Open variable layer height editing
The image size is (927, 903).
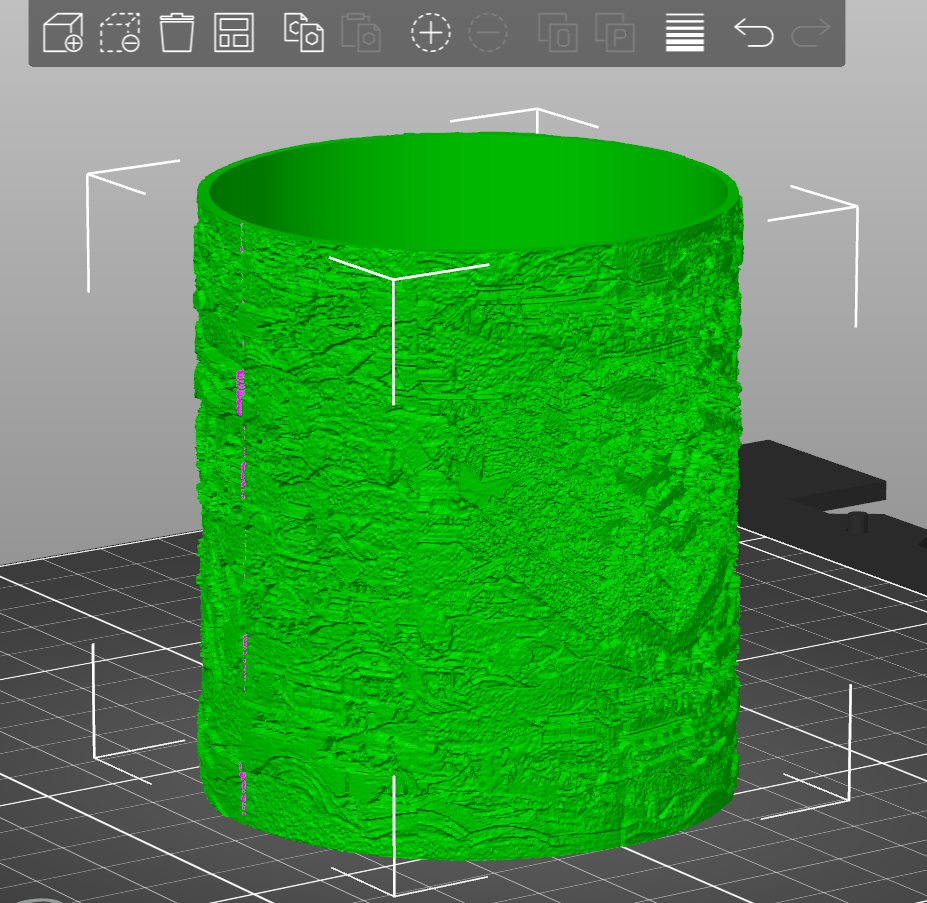(x=685, y=32)
